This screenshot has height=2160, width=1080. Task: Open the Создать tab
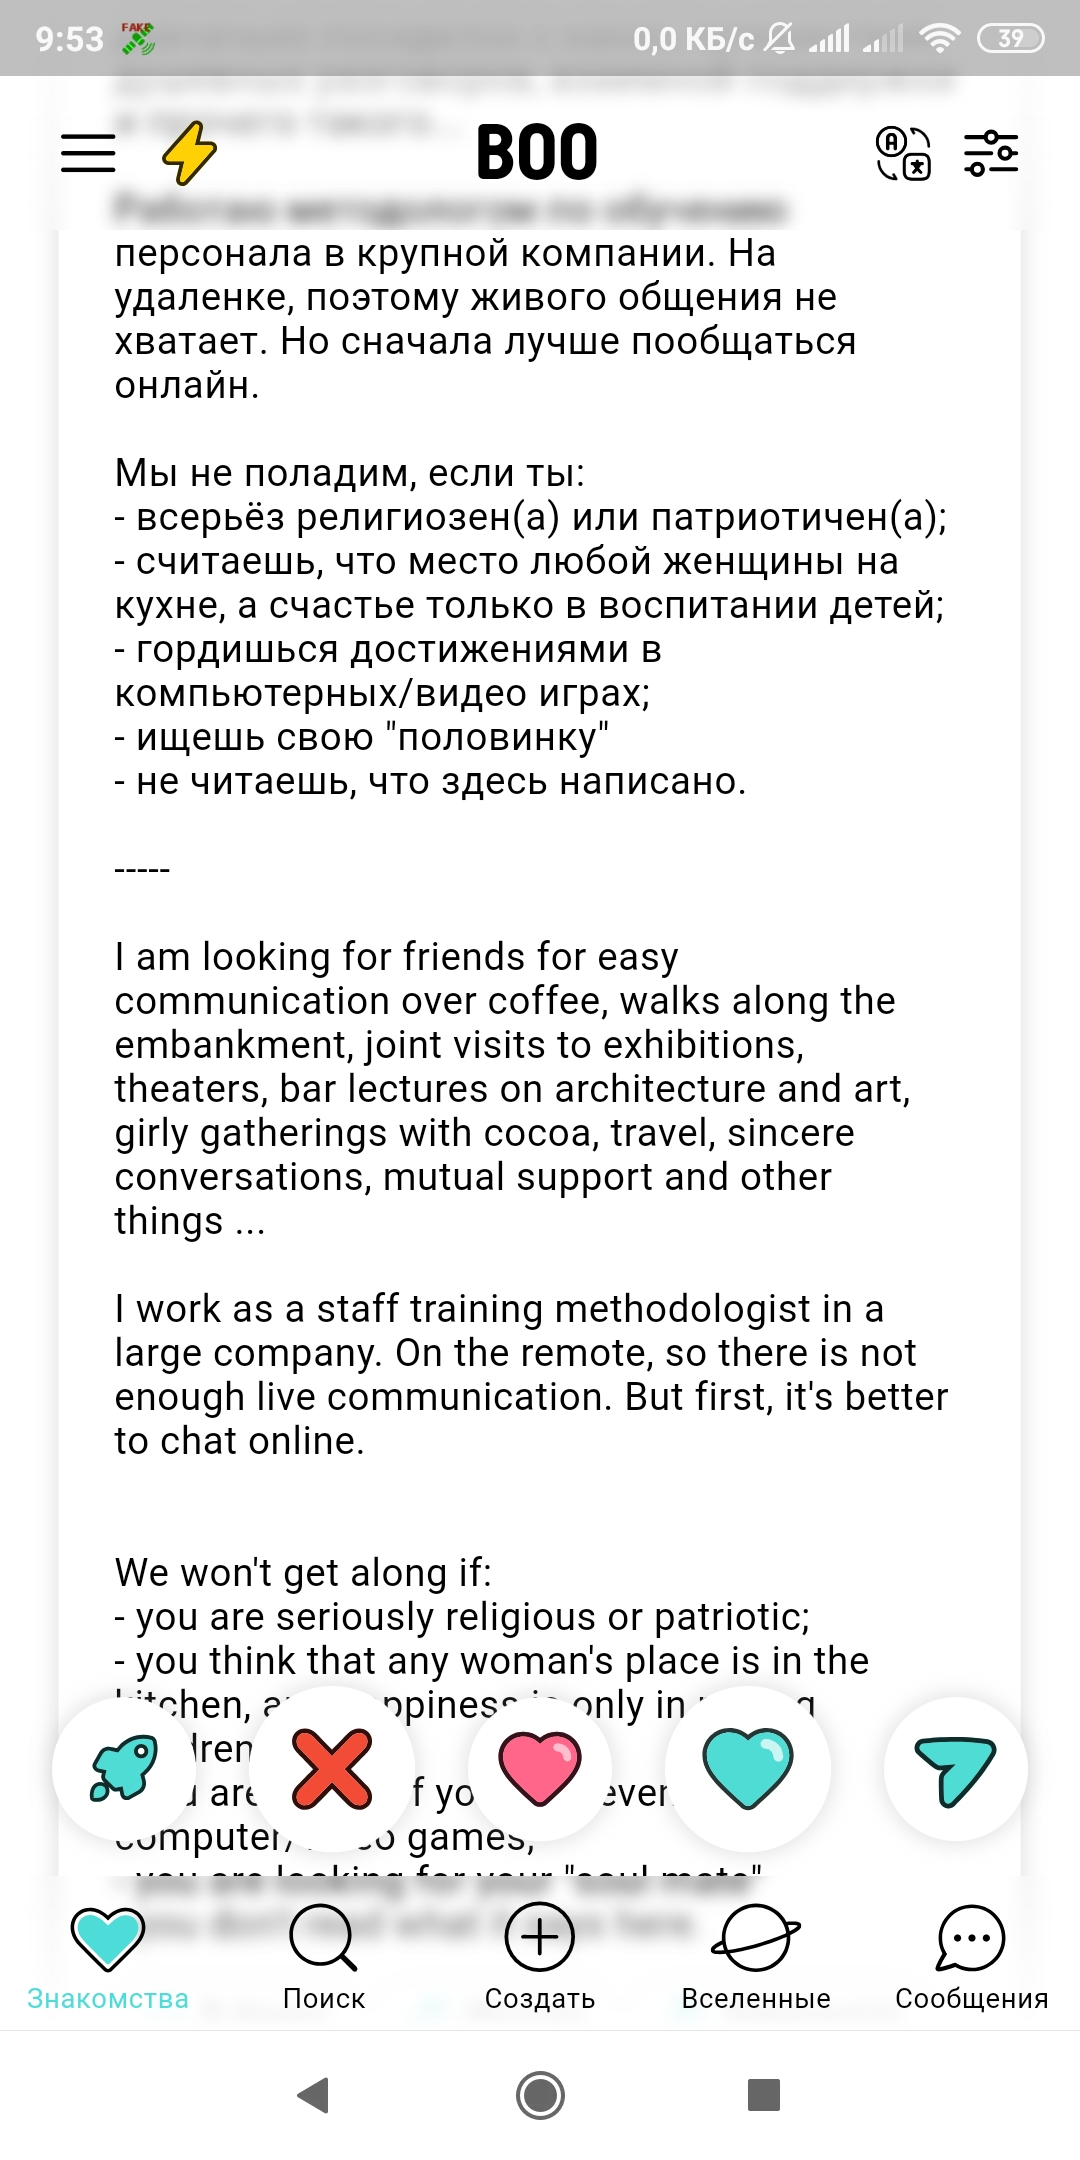[x=540, y=1957]
